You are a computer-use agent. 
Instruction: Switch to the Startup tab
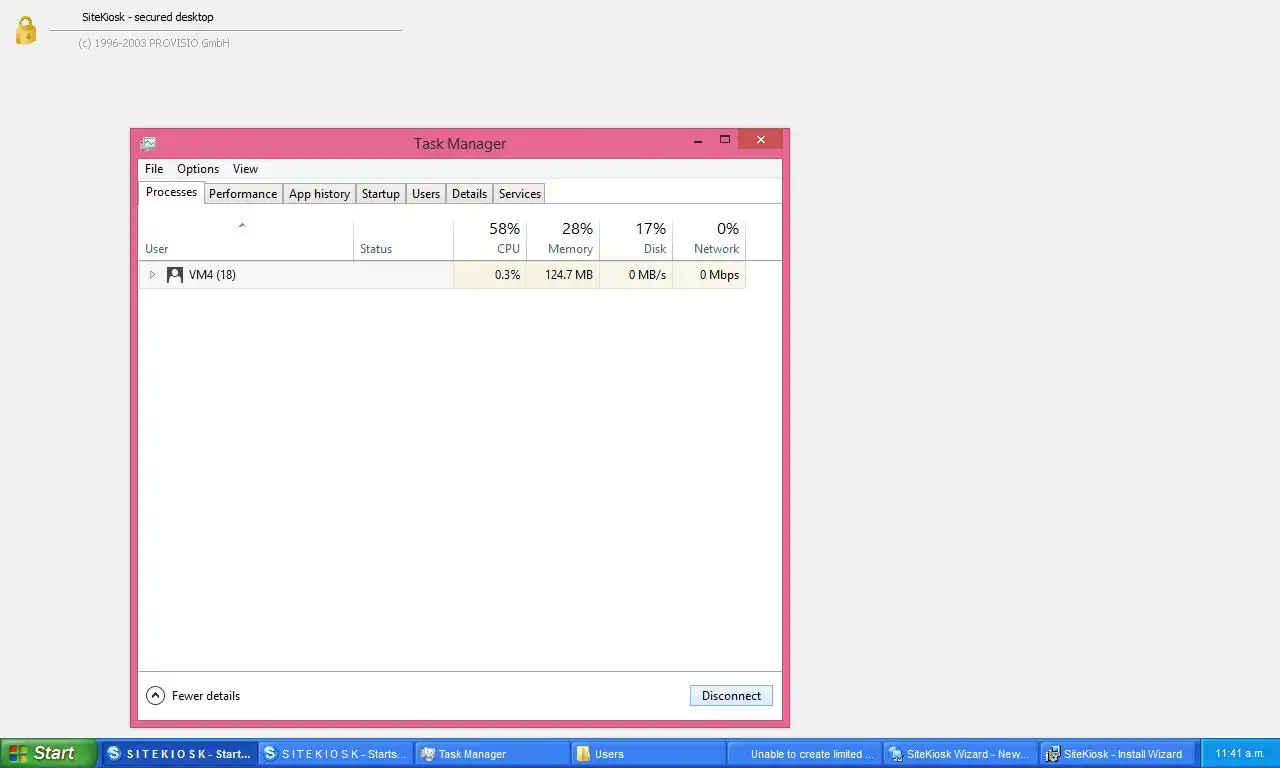click(x=380, y=194)
